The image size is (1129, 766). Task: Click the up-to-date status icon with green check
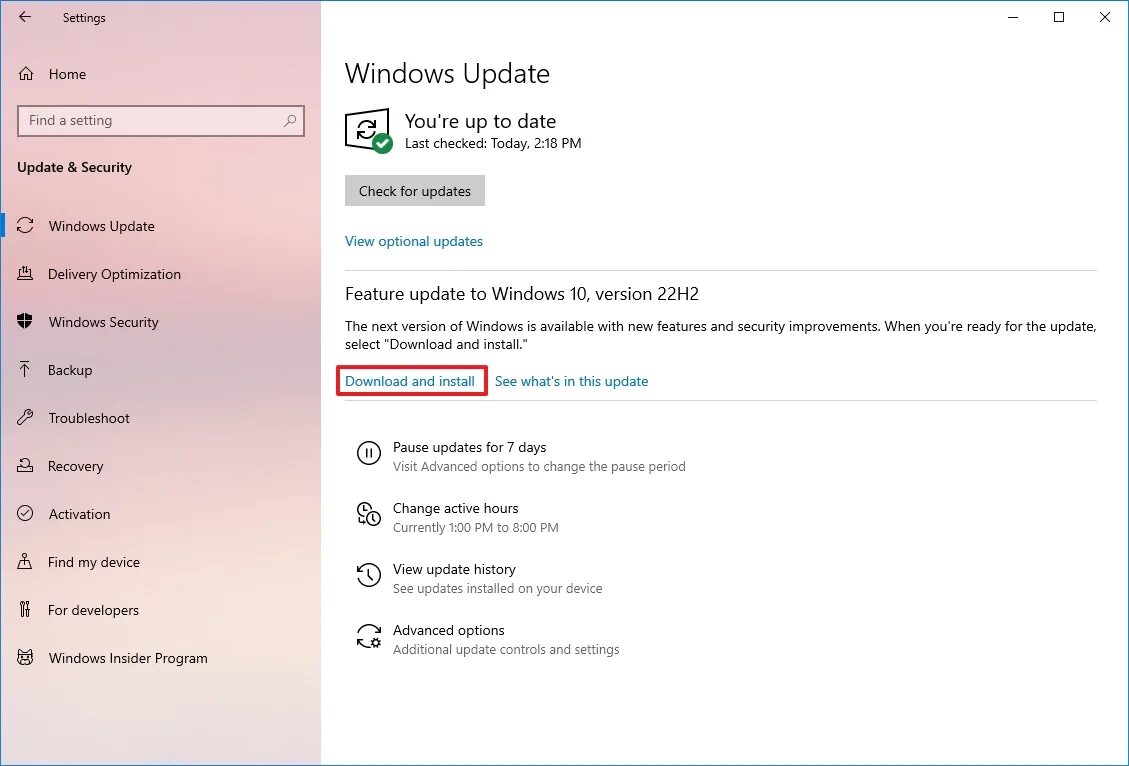pos(369,130)
